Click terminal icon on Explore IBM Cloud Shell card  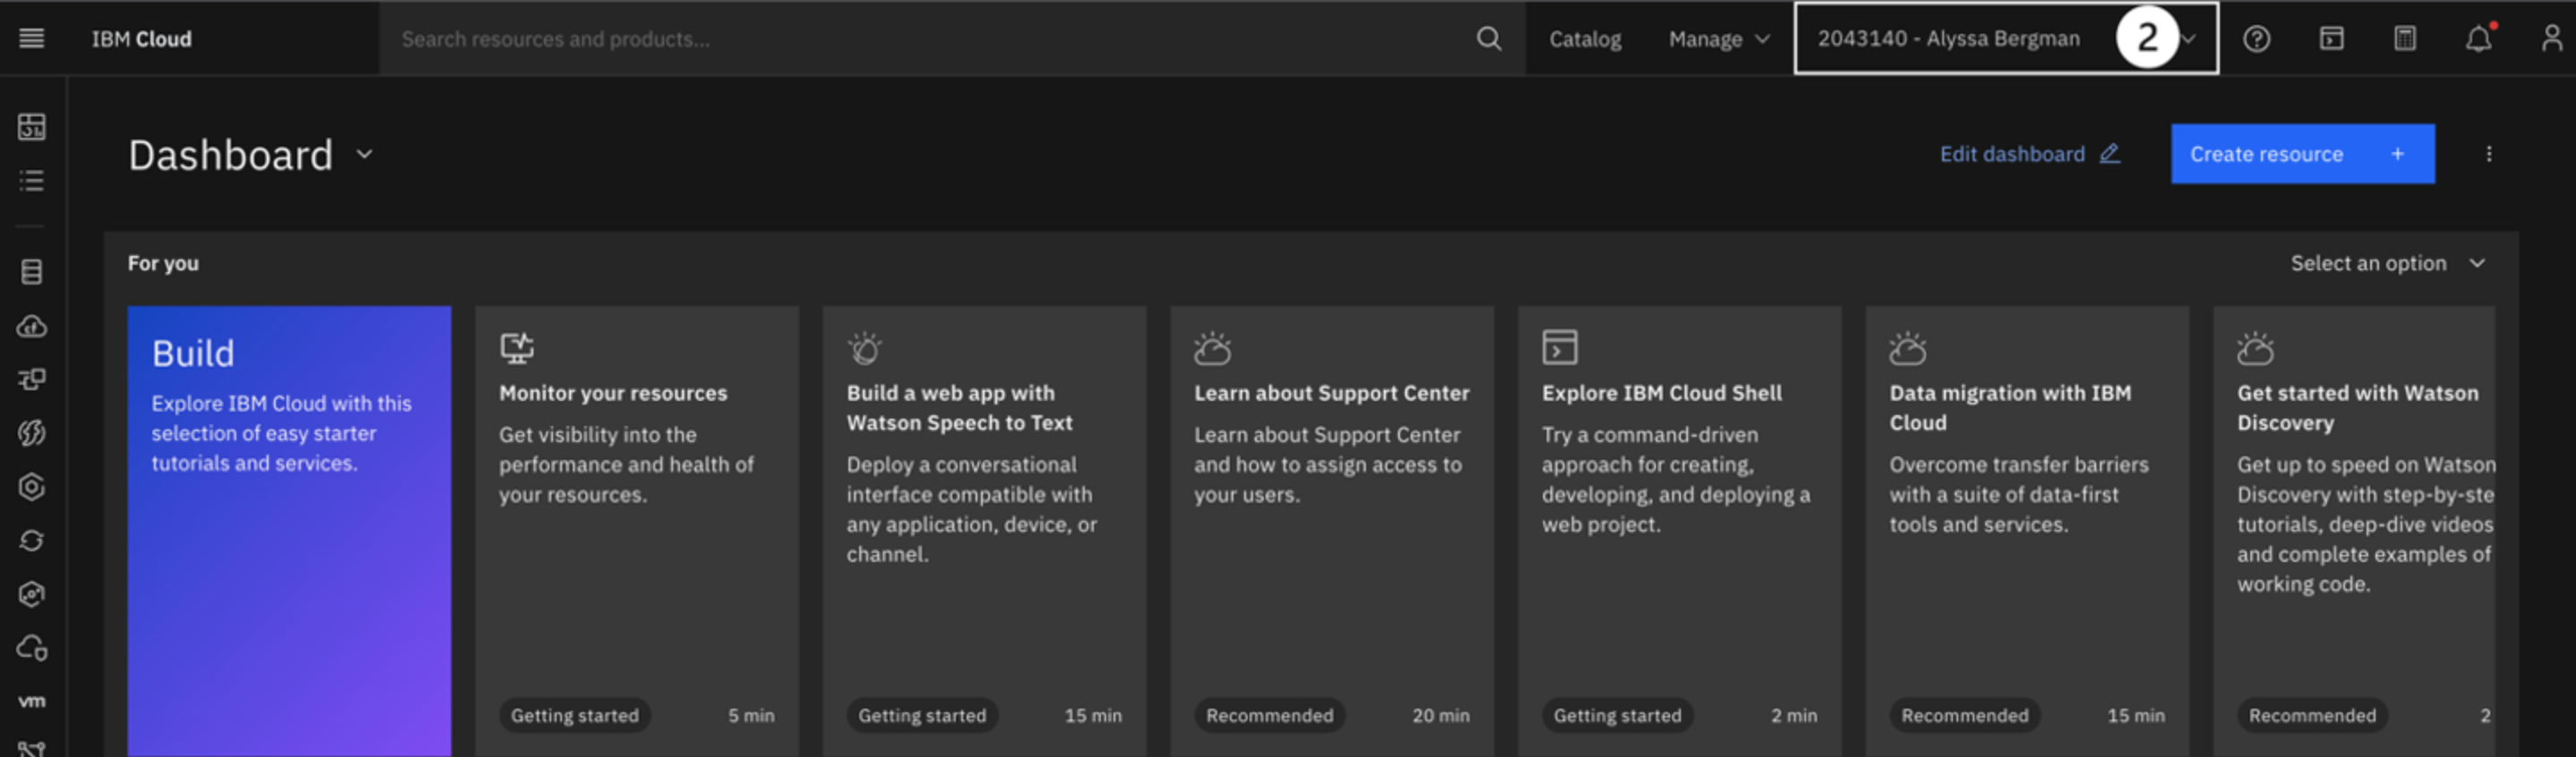point(1559,347)
